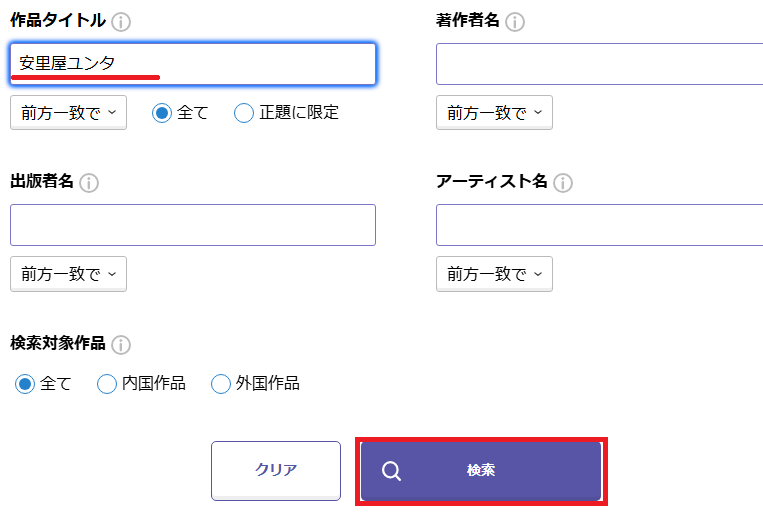Click info icon beside 著作者名
The image size is (763, 523).
click(515, 22)
